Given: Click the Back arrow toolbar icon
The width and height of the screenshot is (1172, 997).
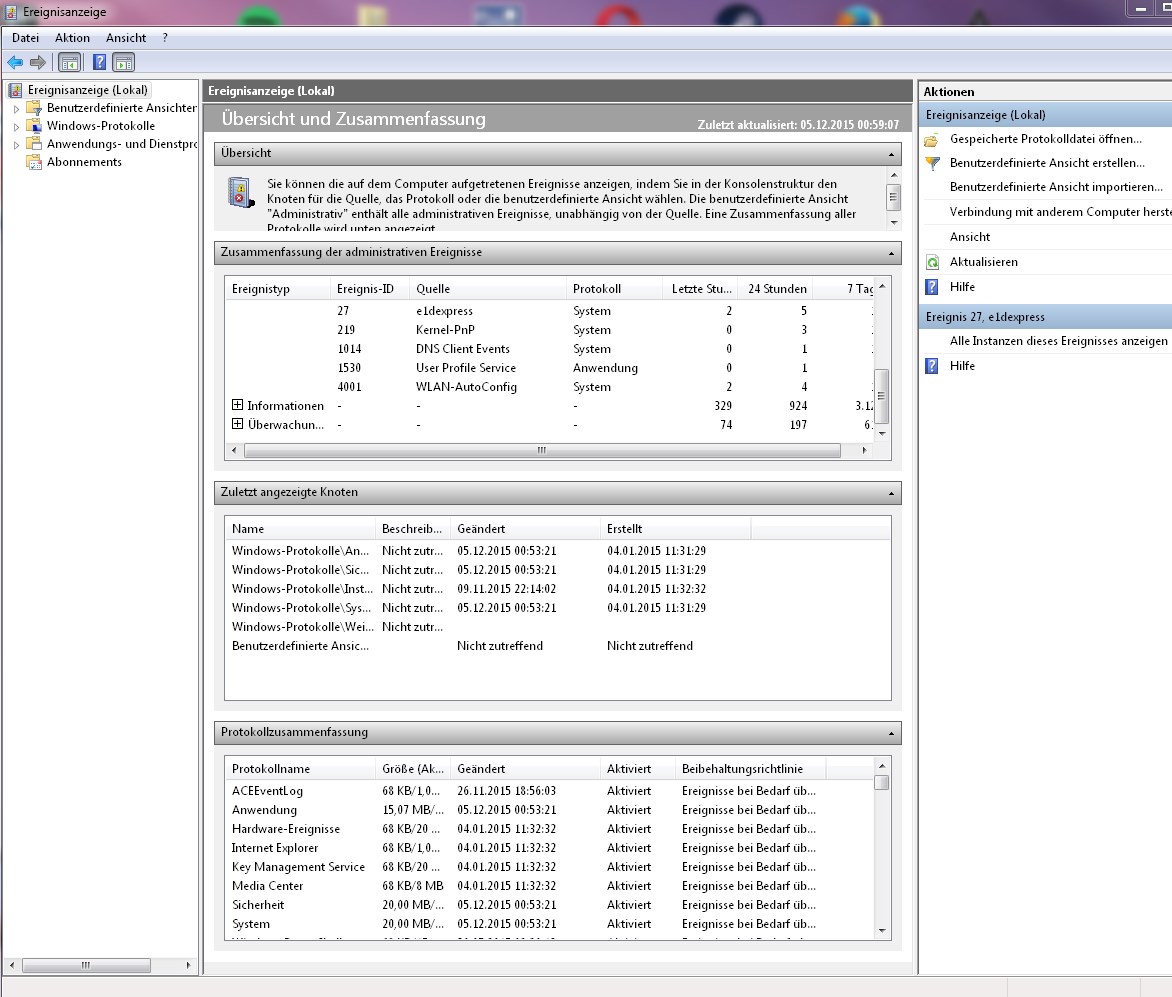Looking at the screenshot, I should click(15, 63).
